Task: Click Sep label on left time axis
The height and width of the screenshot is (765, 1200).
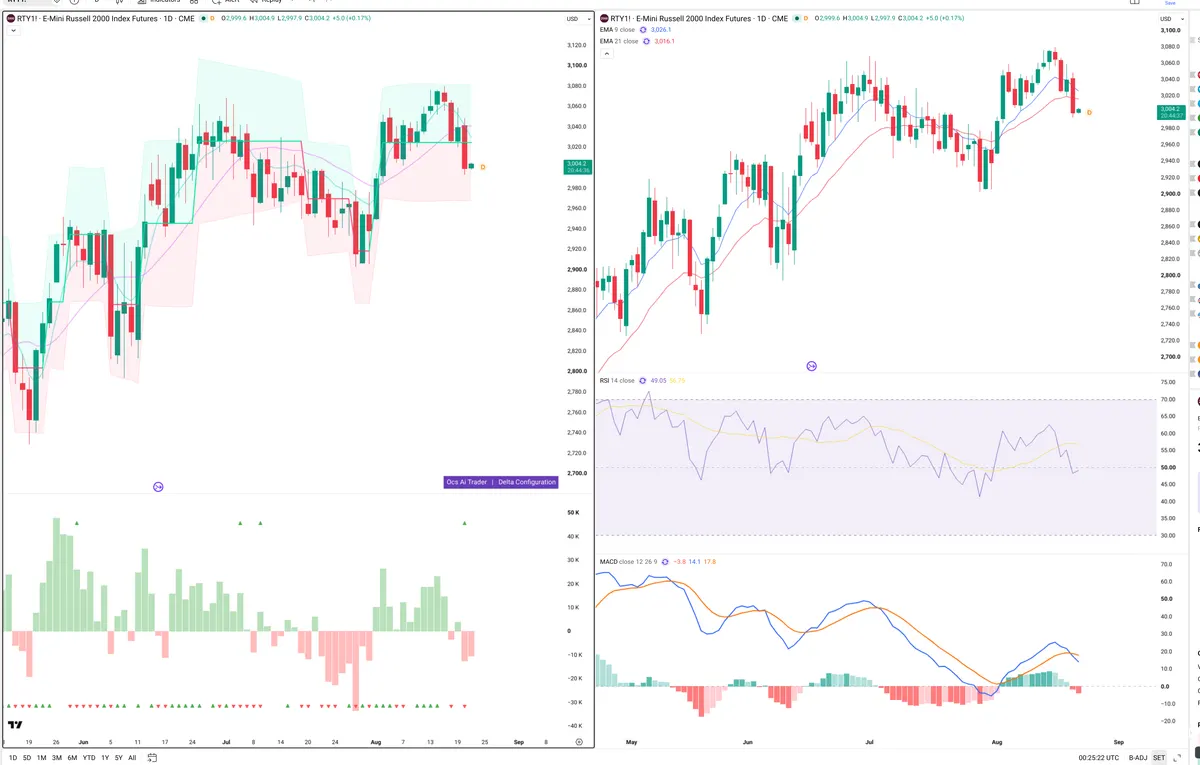Action: 519,742
